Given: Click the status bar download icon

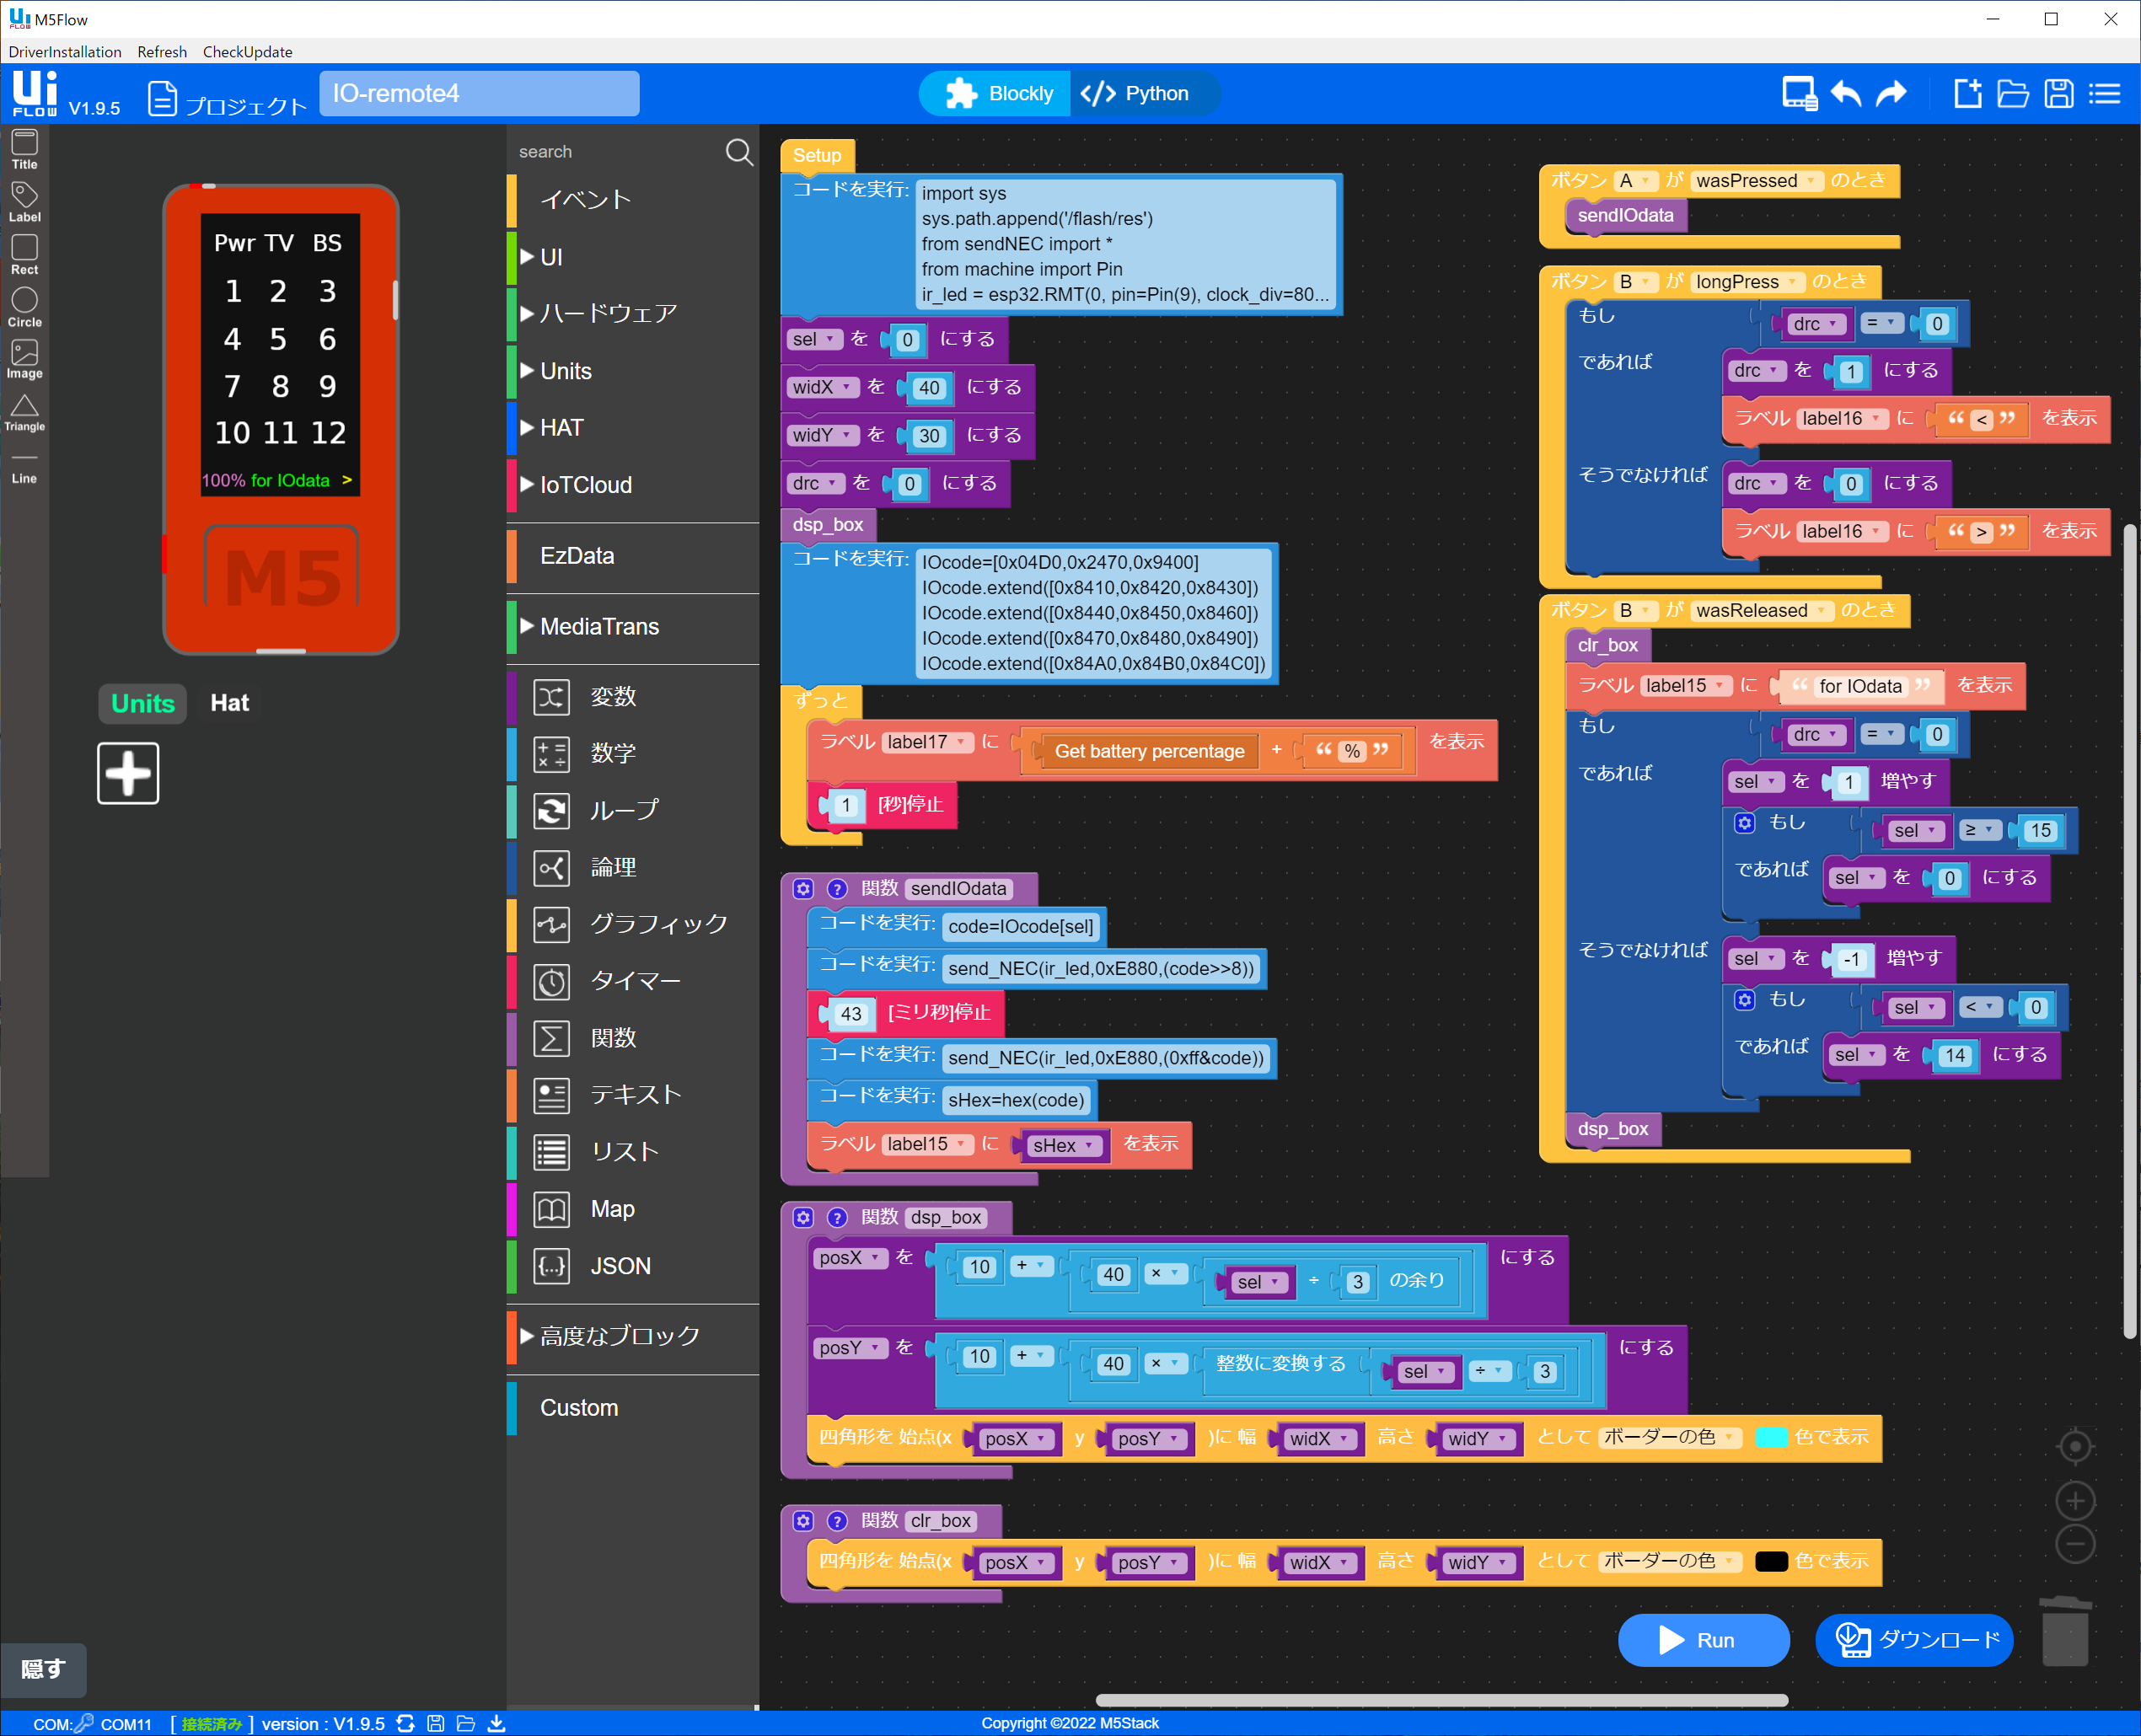Looking at the screenshot, I should click(x=496, y=1723).
